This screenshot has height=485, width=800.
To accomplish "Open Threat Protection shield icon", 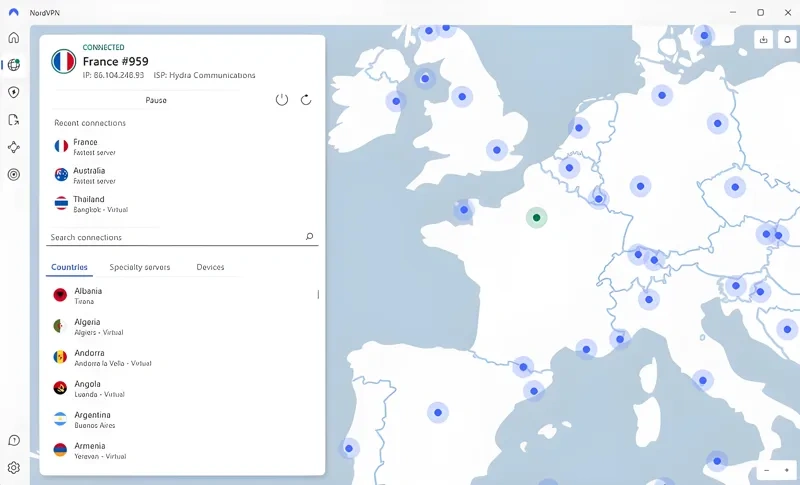I will click(x=14, y=92).
